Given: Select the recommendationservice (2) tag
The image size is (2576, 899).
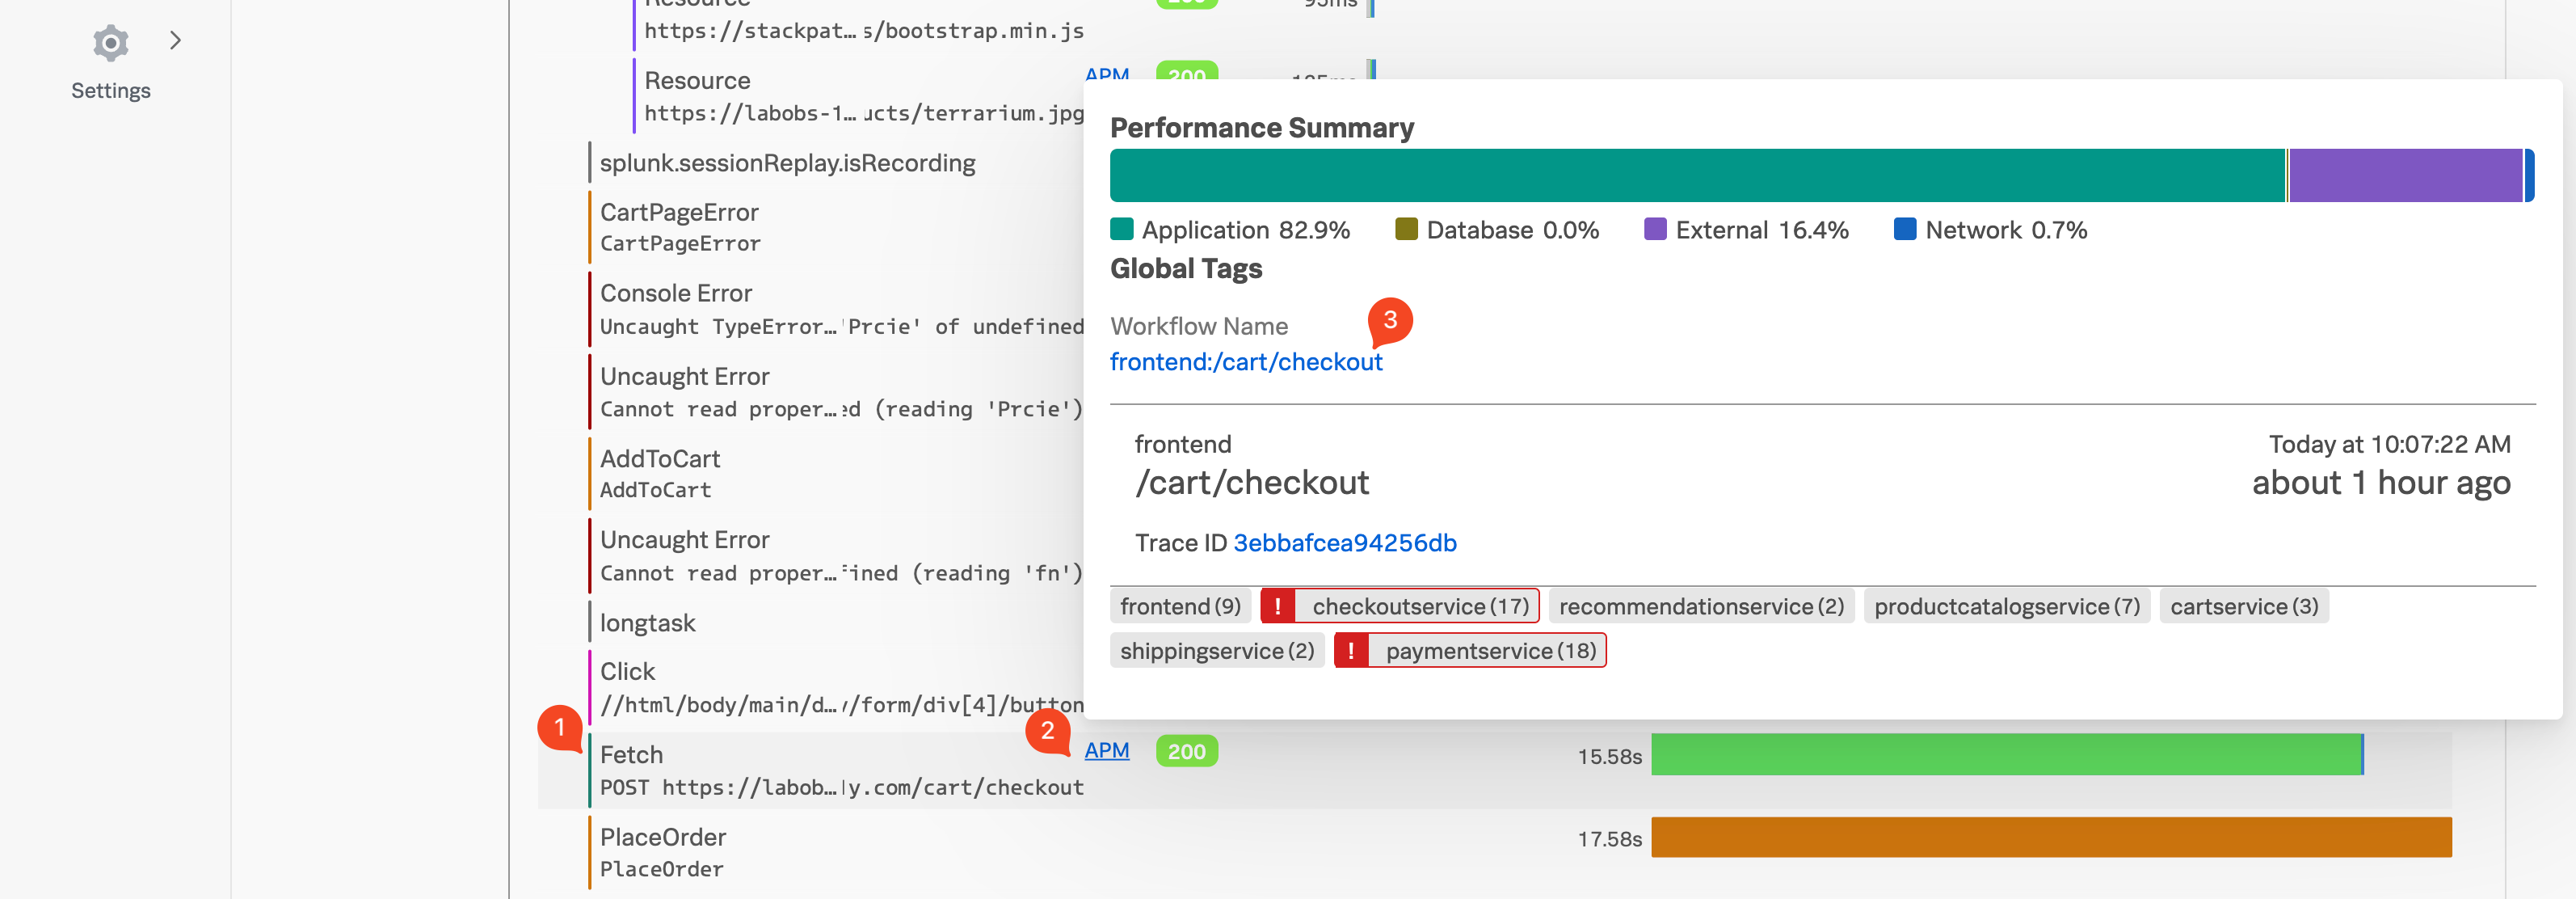Looking at the screenshot, I should 1700,606.
